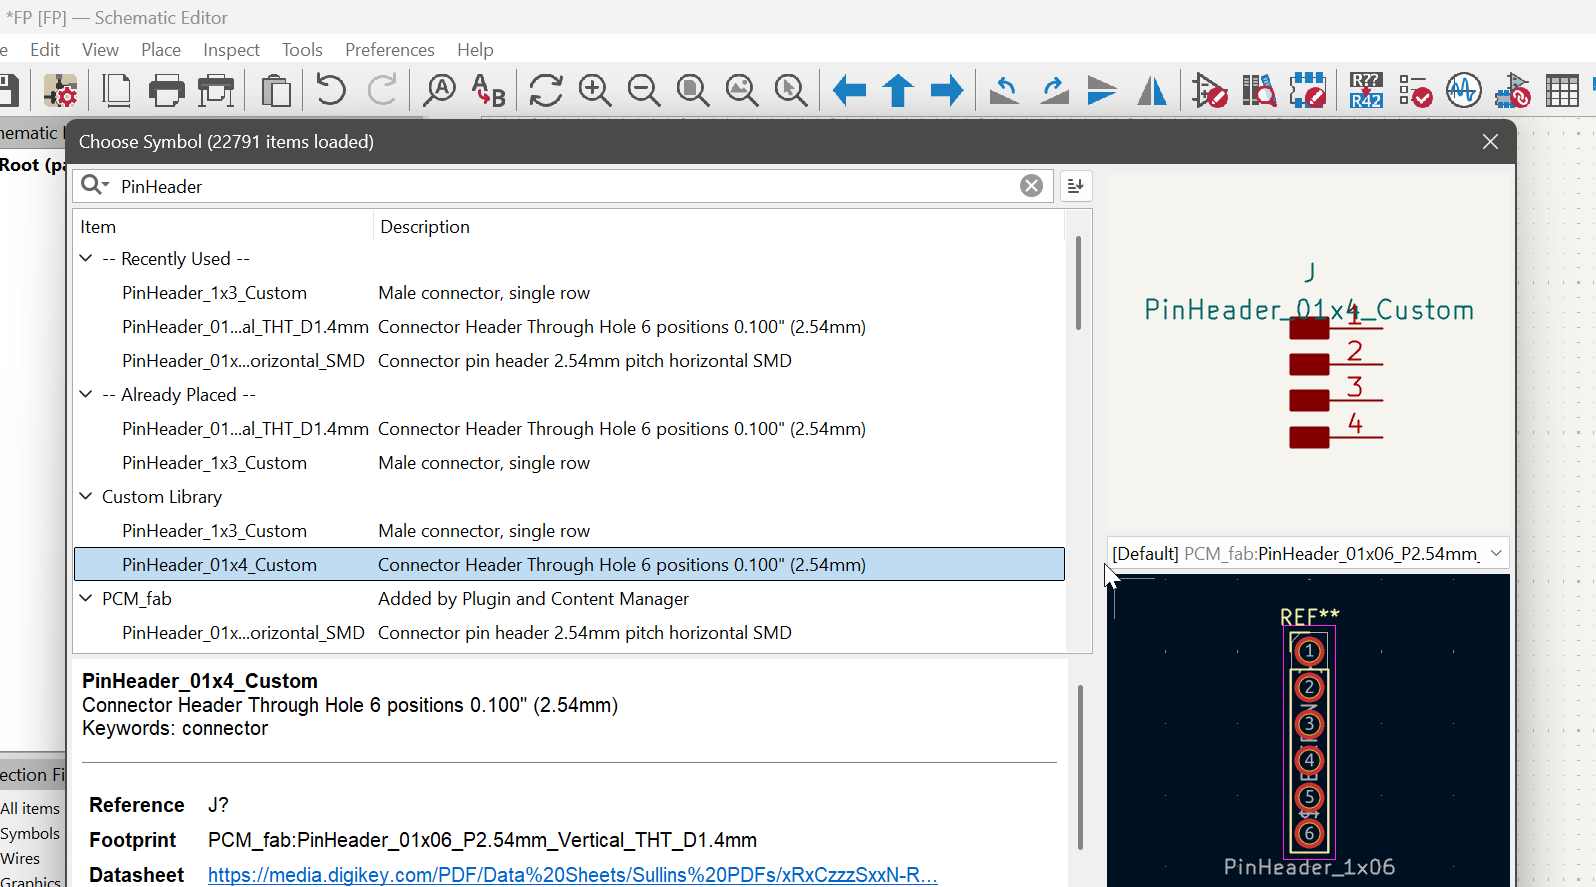Open the Place menu

point(161,49)
